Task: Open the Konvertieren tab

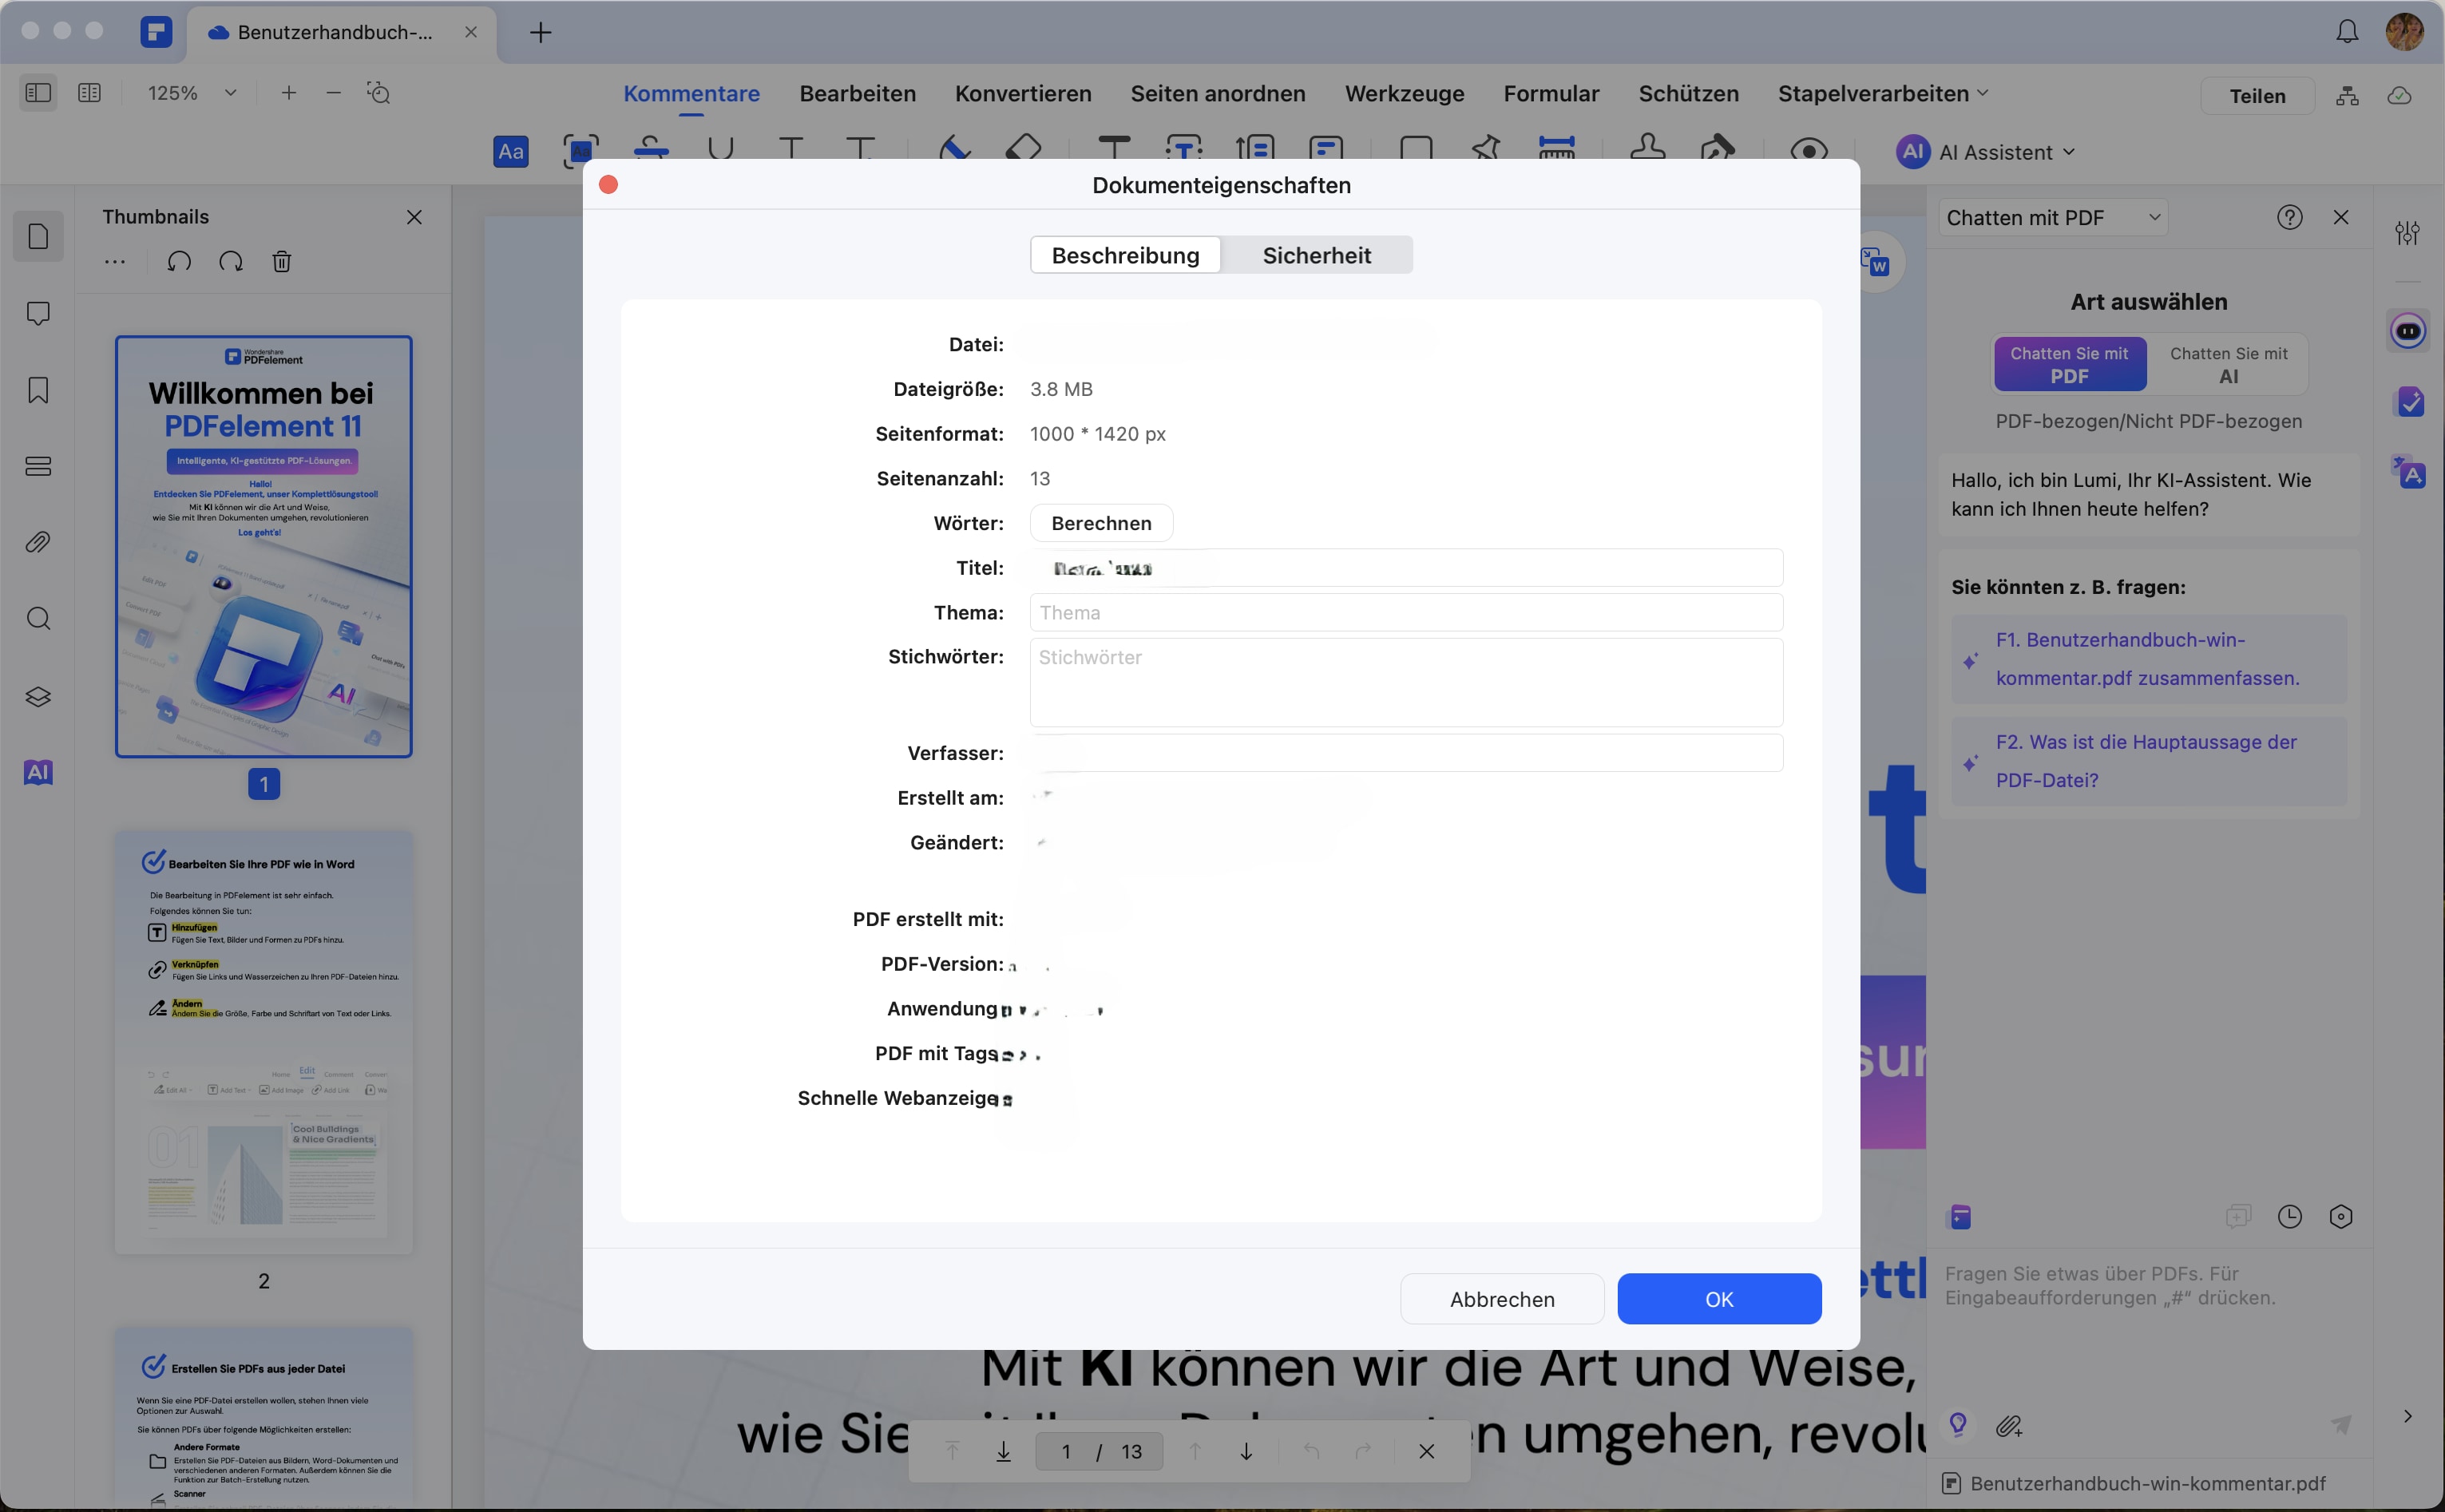Action: (1023, 94)
